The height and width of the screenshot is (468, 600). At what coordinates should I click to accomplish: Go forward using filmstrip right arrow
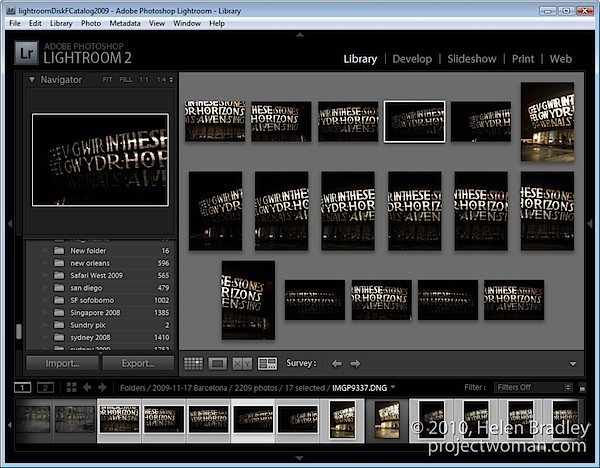click(x=102, y=388)
